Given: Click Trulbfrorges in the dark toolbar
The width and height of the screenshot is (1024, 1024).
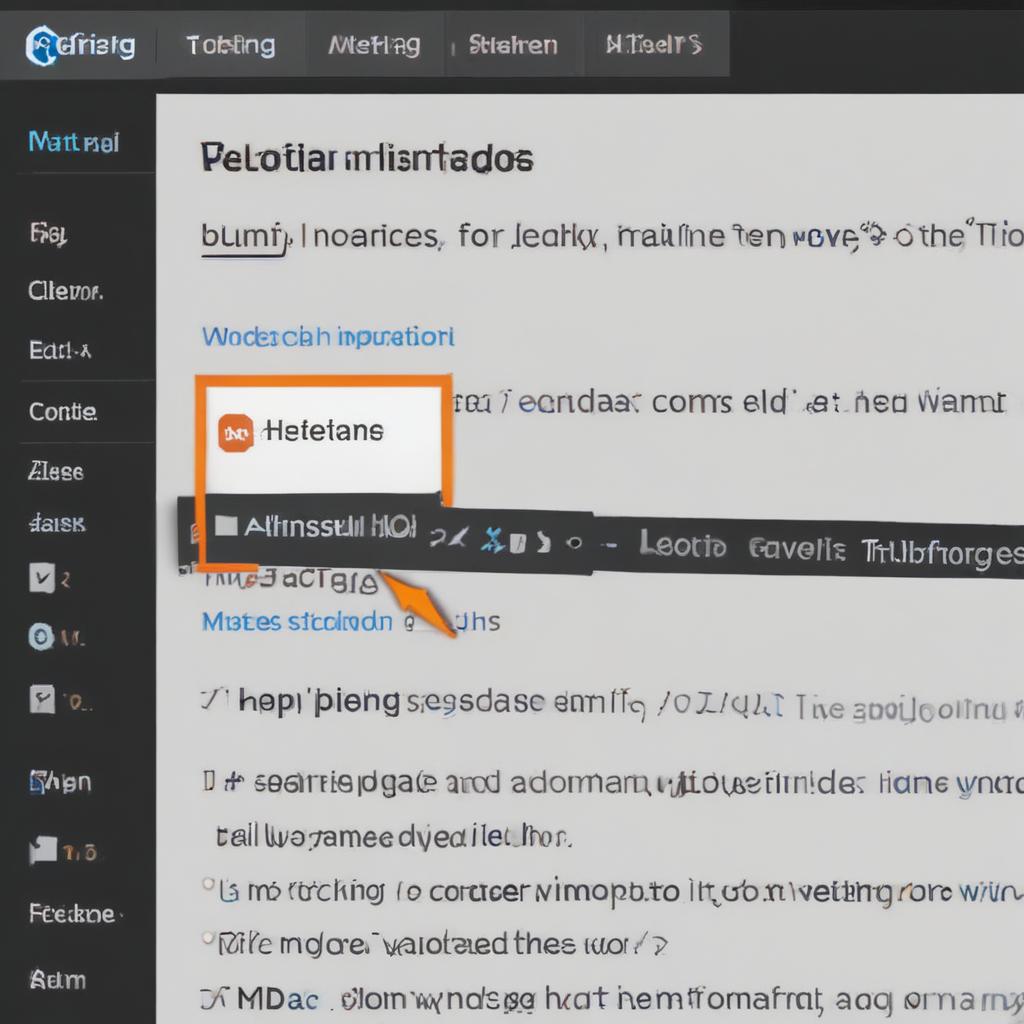Looking at the screenshot, I should (x=942, y=553).
